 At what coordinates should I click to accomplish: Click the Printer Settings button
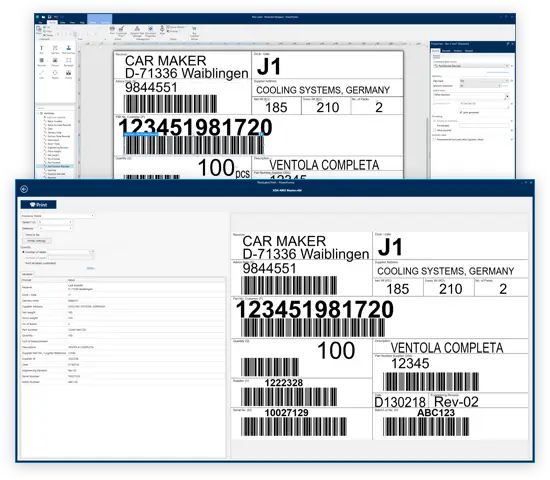point(37,241)
